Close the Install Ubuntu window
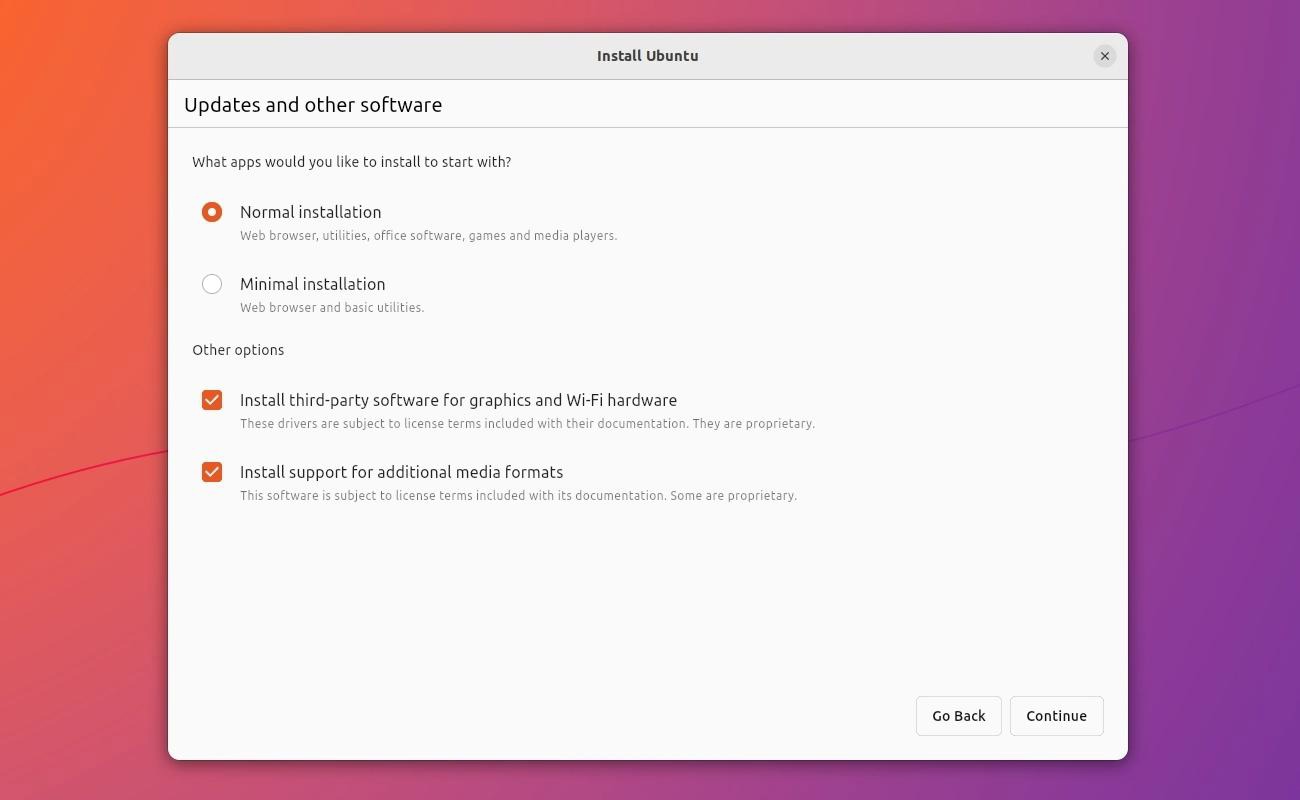The height and width of the screenshot is (800, 1300). (1104, 56)
